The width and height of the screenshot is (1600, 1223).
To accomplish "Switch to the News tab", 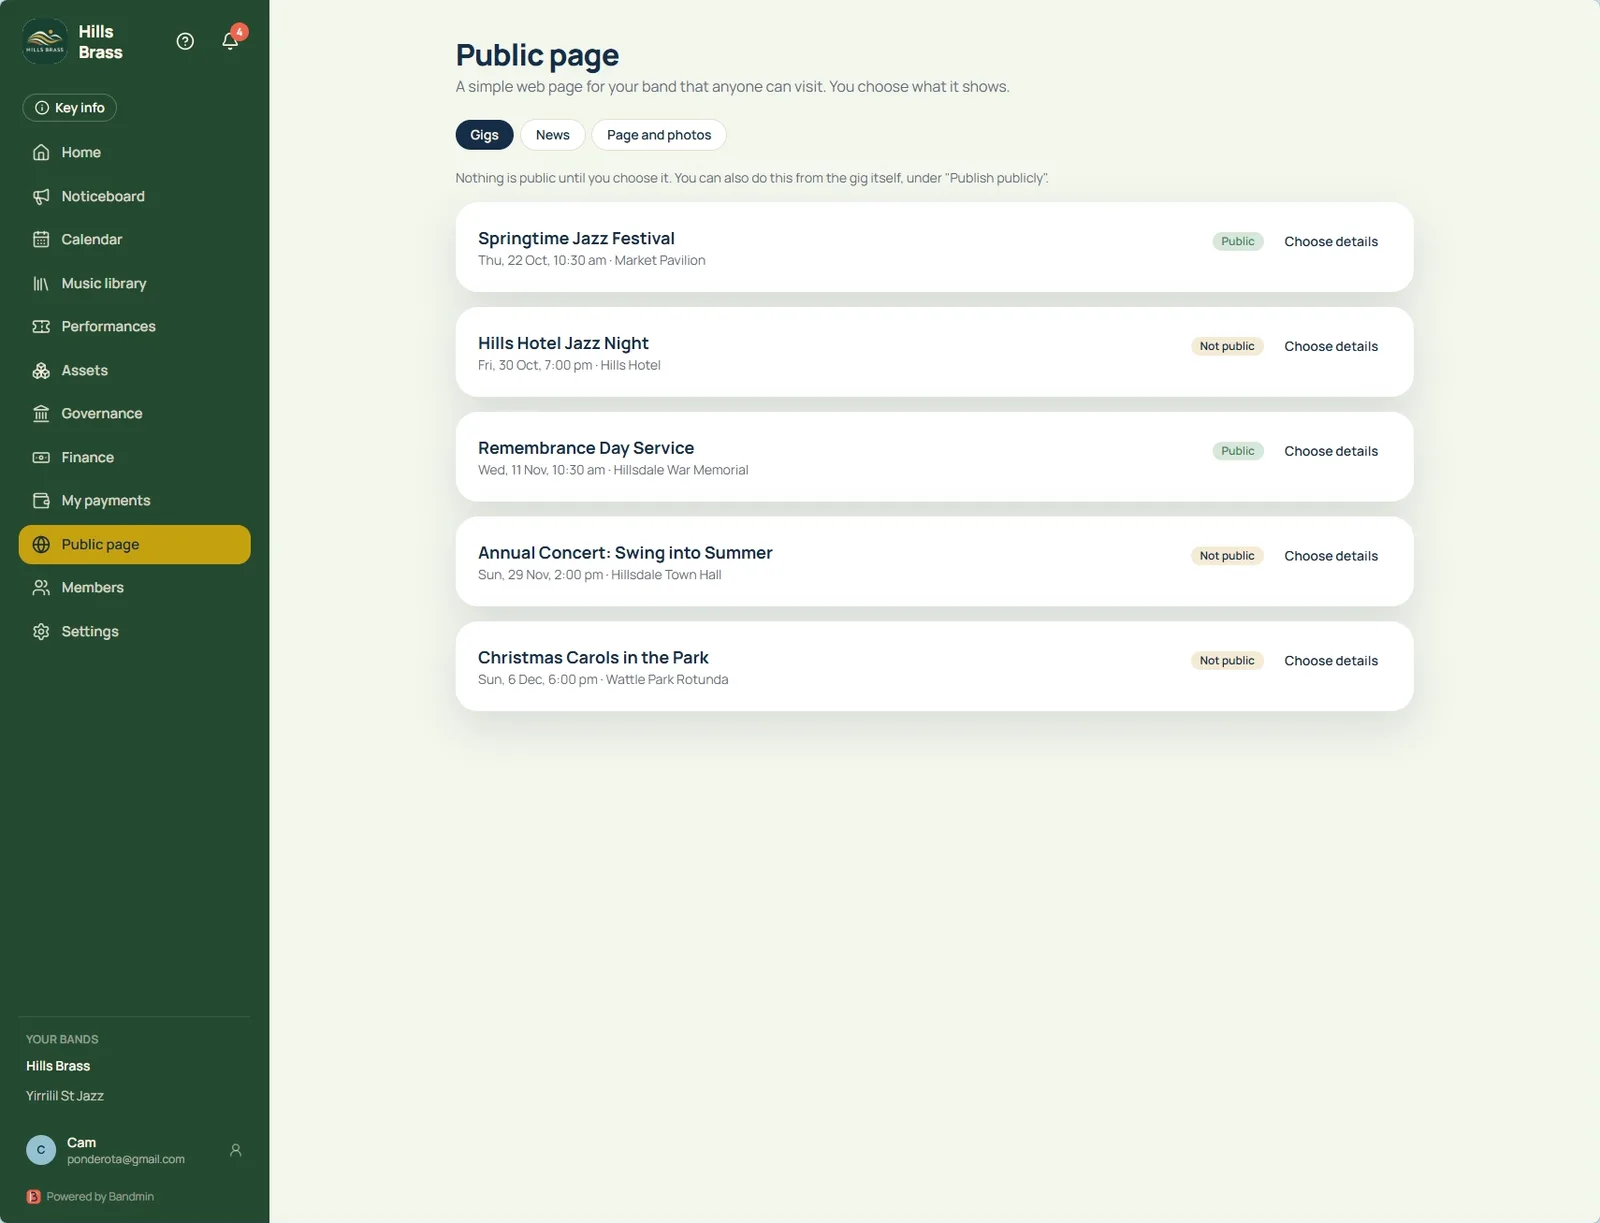I will point(552,135).
